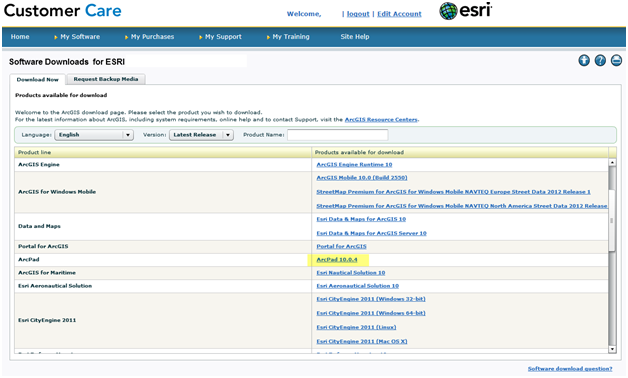Click the product list scrollbar down arrow
628x378 pixels.
tap(612, 349)
